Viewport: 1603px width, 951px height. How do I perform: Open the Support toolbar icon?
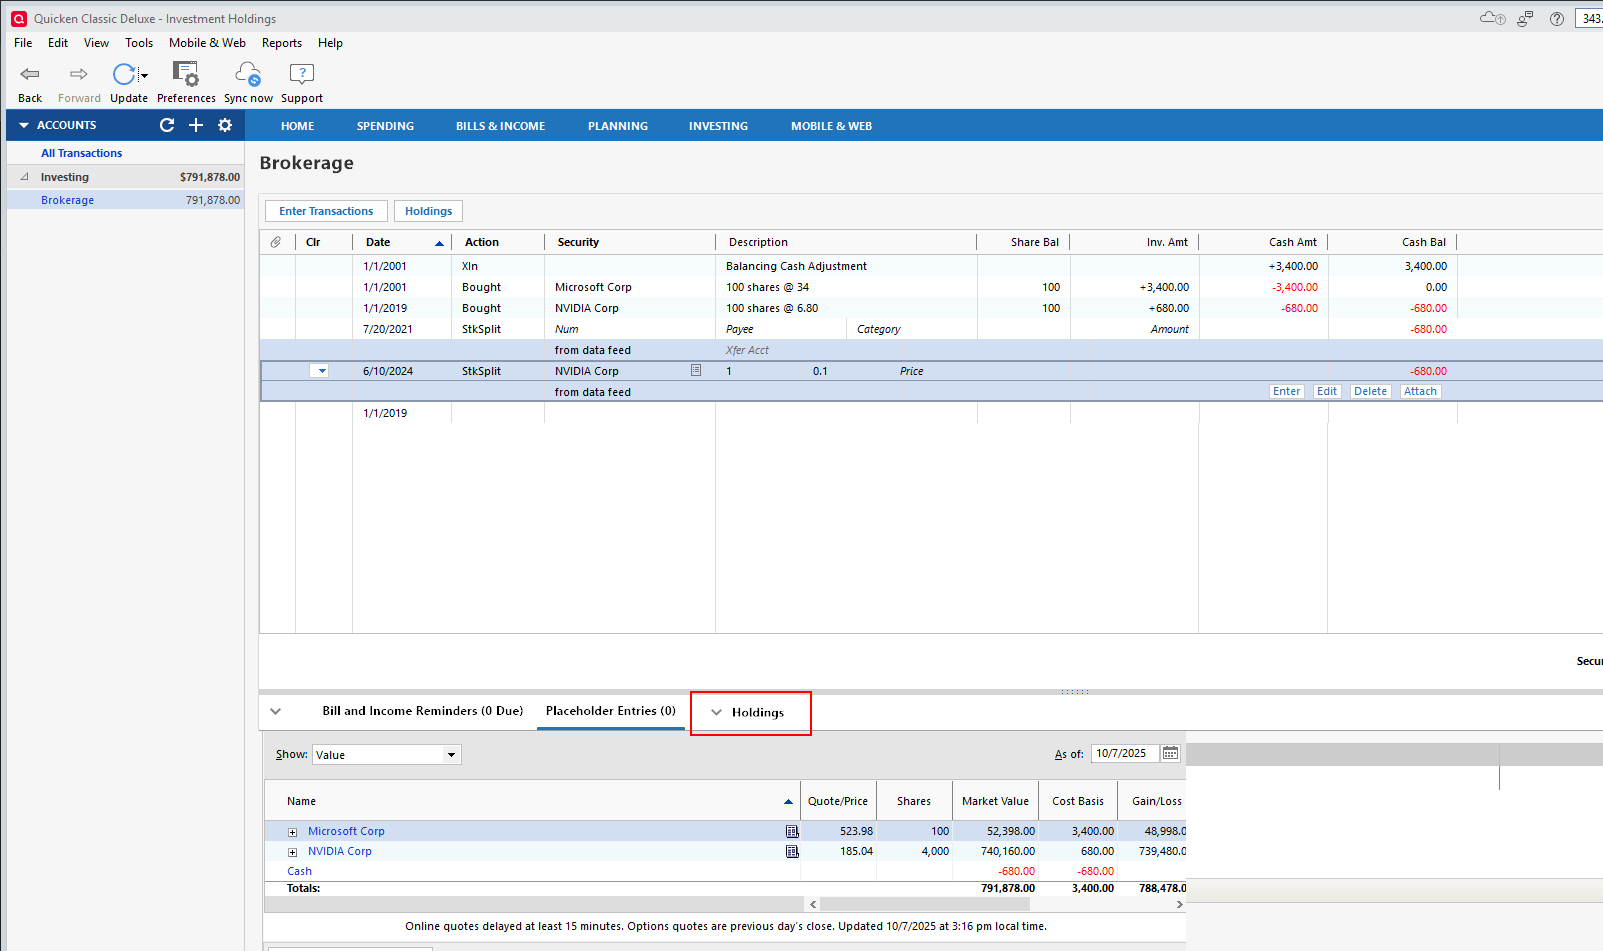301,75
